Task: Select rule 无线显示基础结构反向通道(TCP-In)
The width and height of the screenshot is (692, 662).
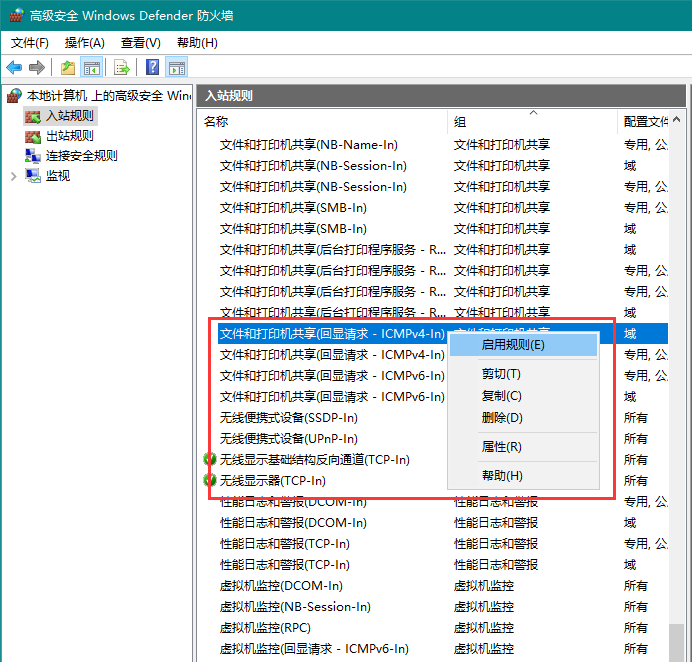Action: (315, 459)
